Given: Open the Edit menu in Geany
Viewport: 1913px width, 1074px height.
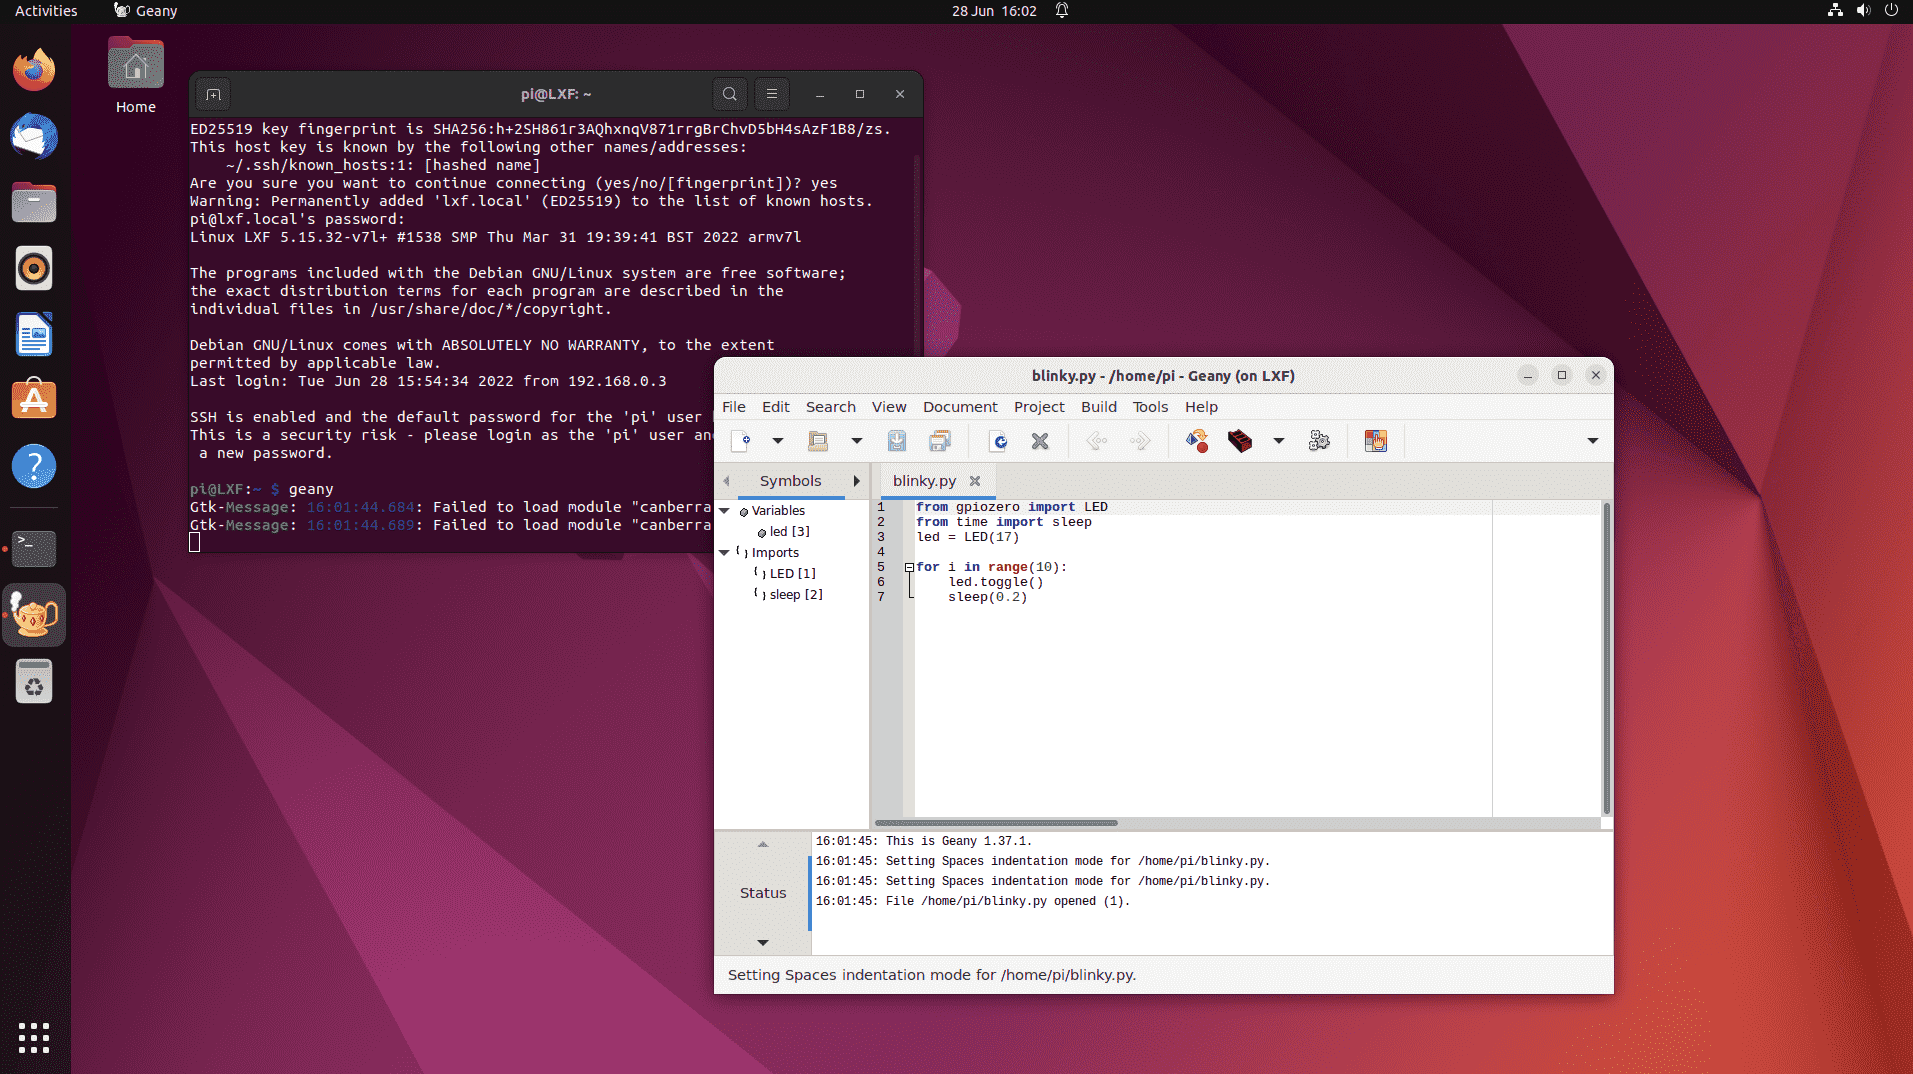Looking at the screenshot, I should 775,407.
